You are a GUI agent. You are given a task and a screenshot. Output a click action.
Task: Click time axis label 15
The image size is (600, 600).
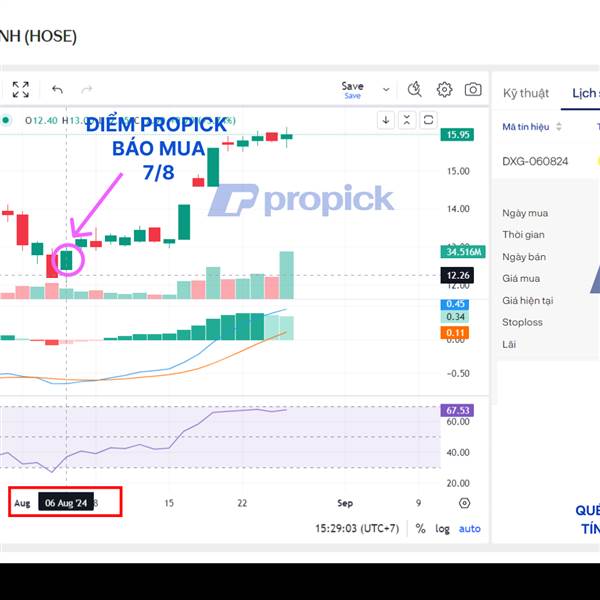[169, 503]
